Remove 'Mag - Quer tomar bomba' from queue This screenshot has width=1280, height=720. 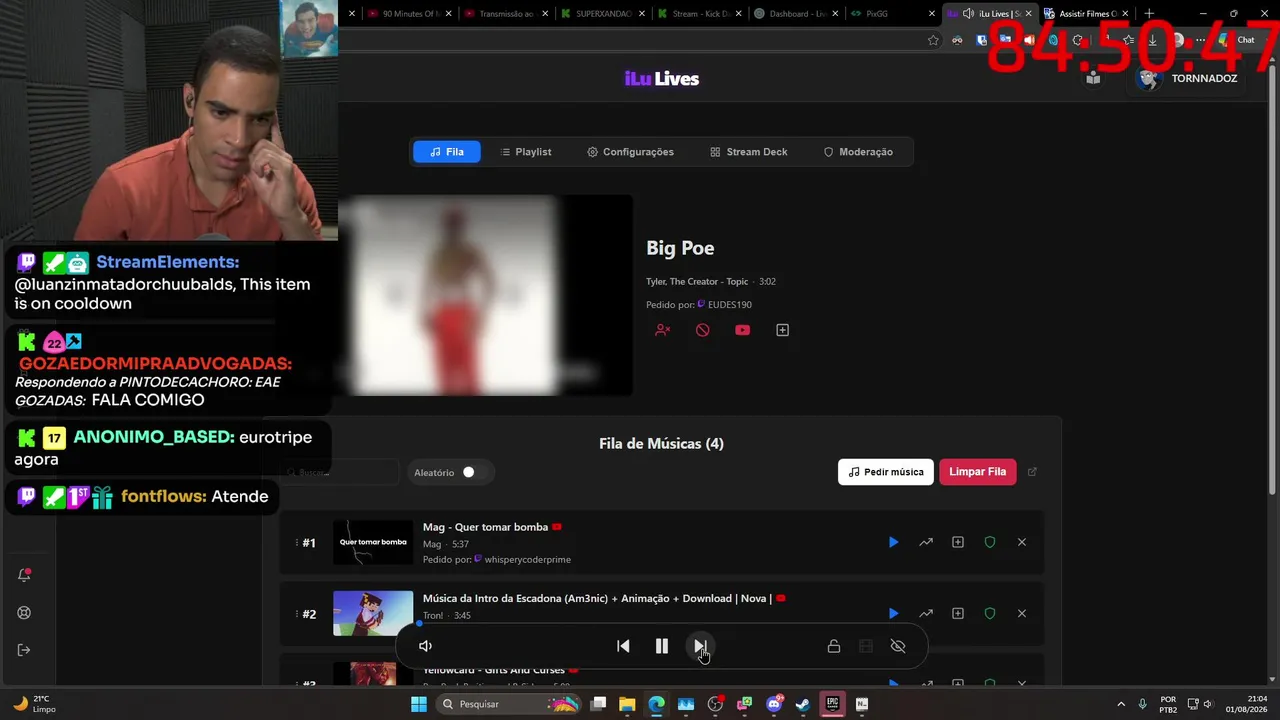(x=1022, y=542)
